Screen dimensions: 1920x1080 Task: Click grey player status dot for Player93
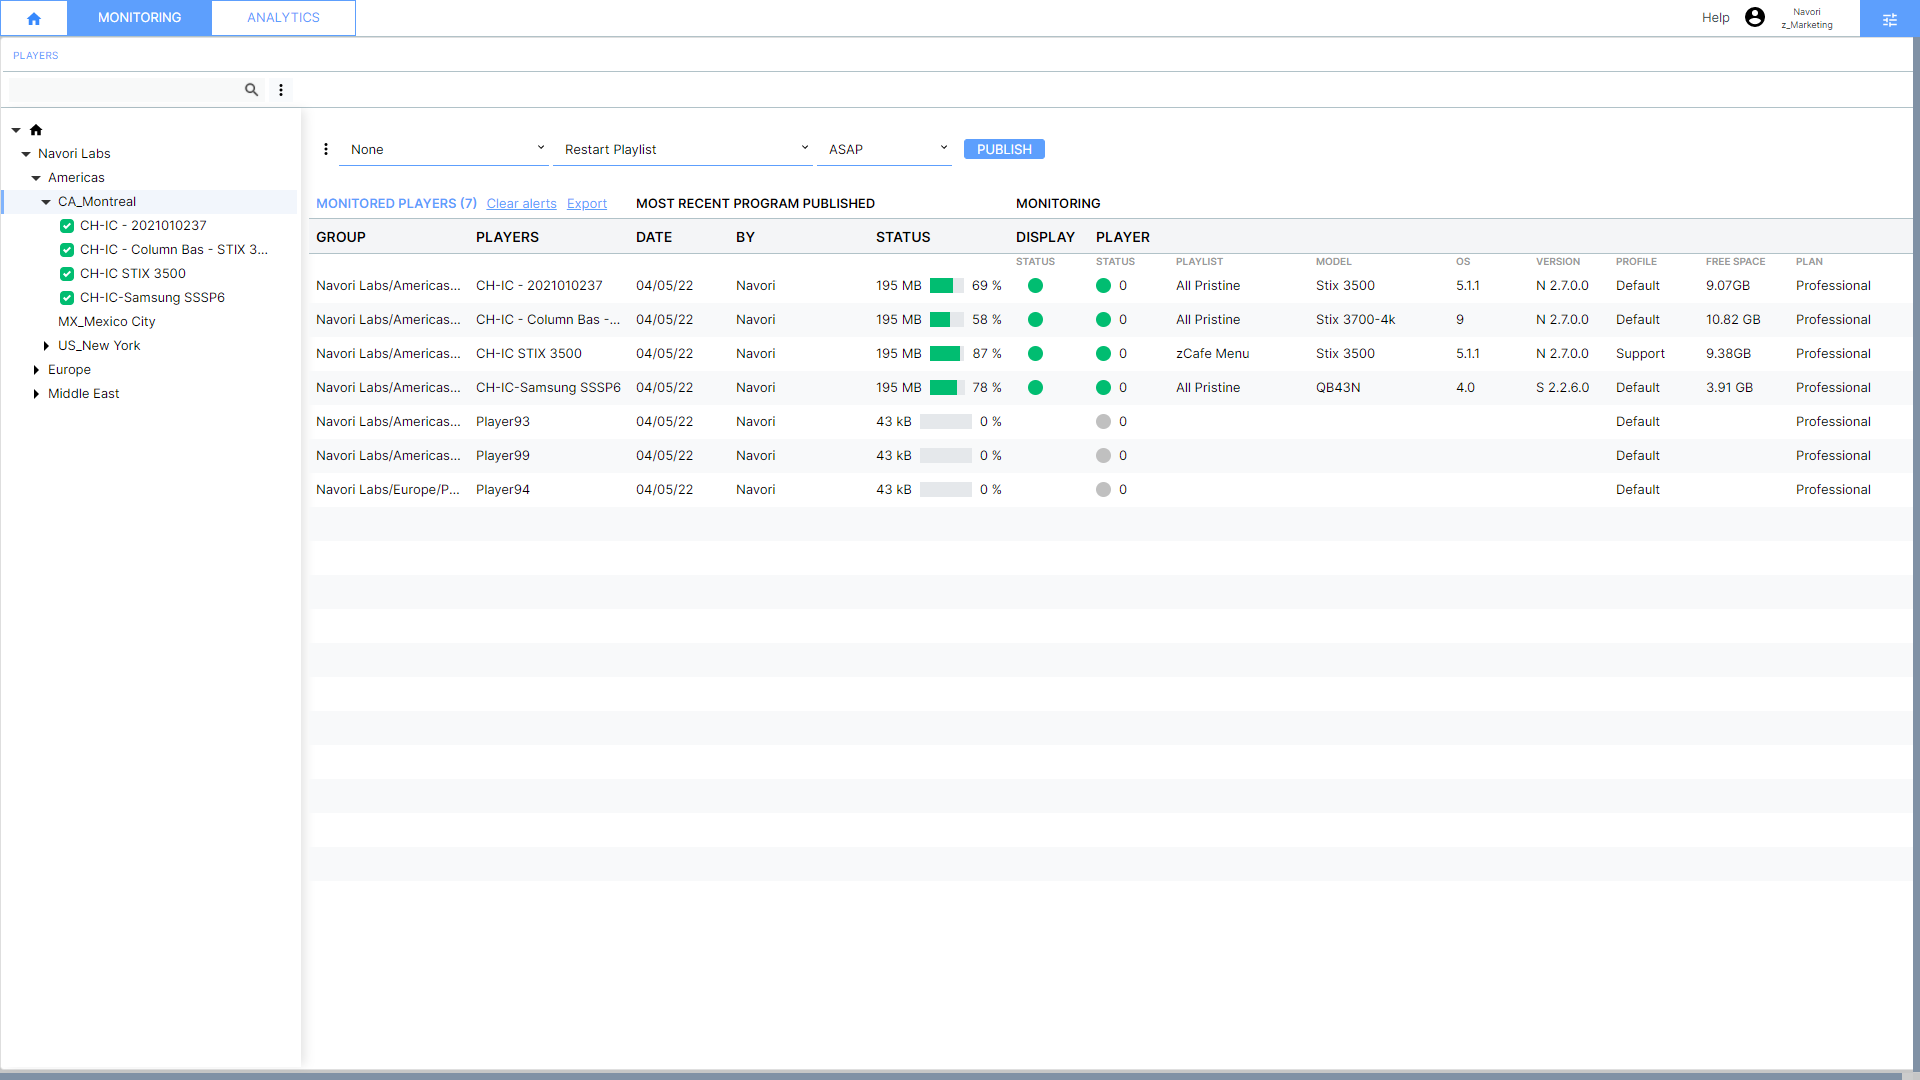pyautogui.click(x=1103, y=422)
